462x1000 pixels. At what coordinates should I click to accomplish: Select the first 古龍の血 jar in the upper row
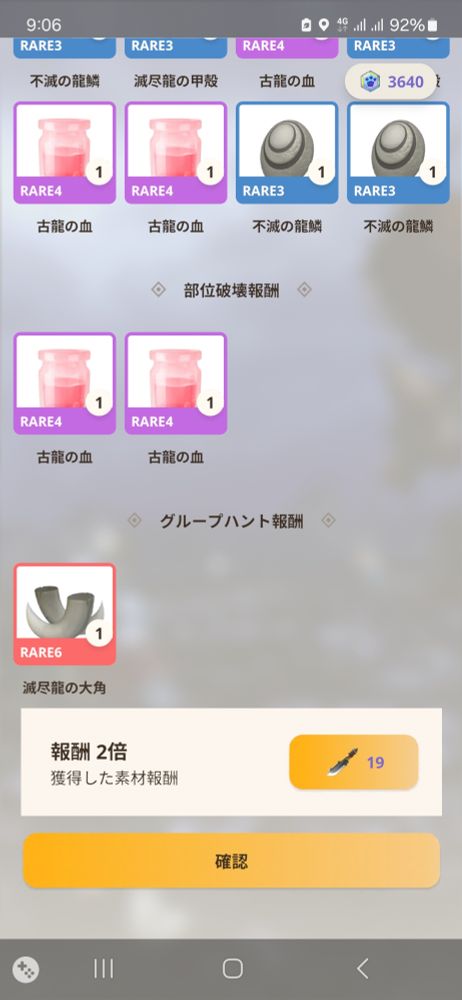[x=64, y=152]
